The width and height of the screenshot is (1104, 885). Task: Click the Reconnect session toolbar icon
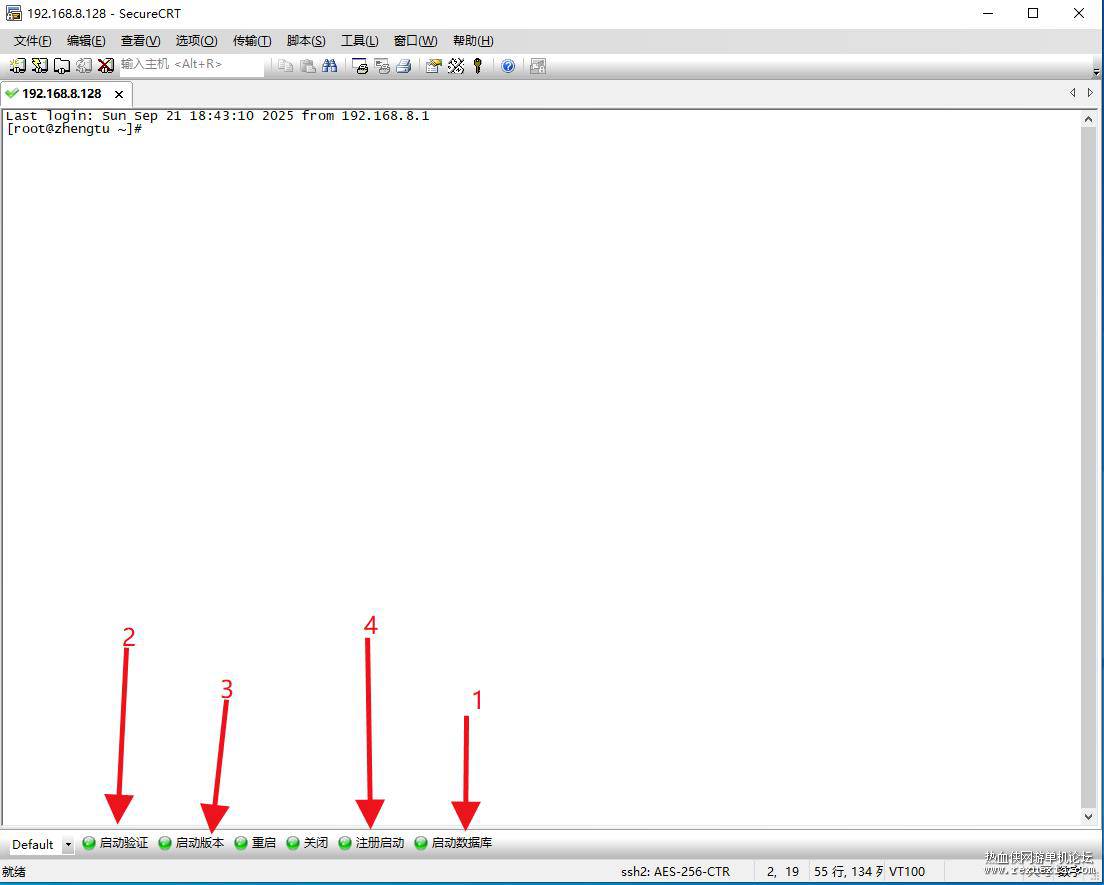tap(84, 65)
